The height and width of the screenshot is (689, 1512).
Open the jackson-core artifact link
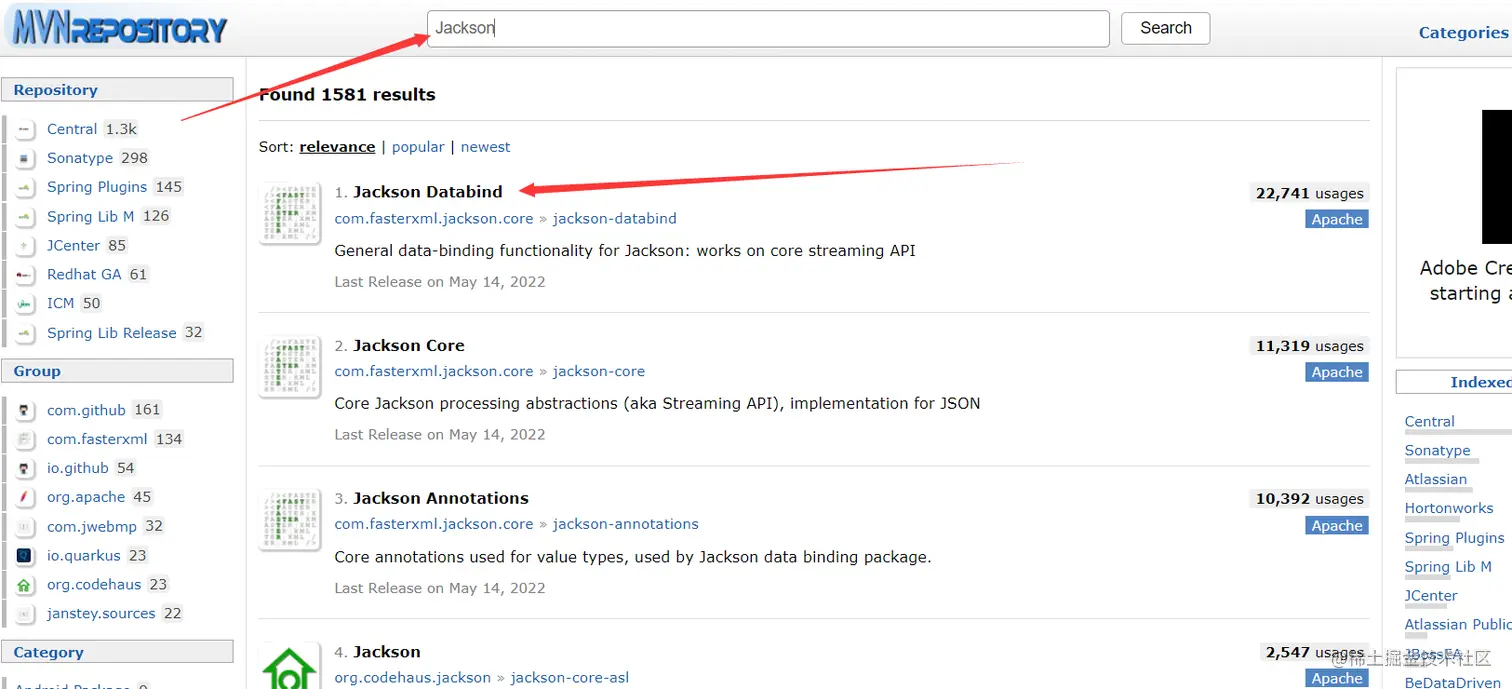pyautogui.click(x=599, y=371)
